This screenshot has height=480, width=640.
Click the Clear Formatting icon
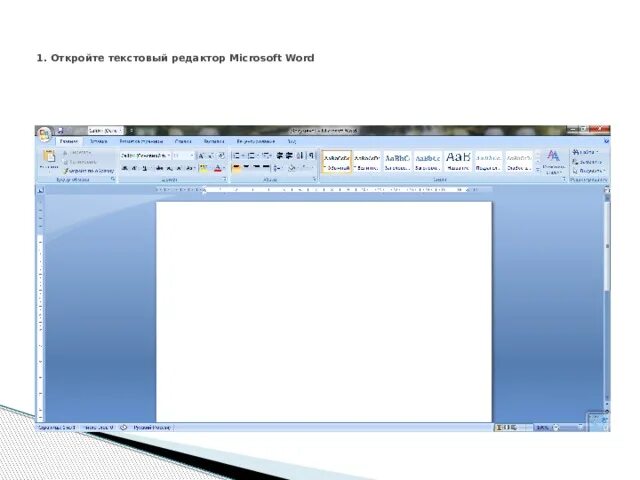pos(221,156)
